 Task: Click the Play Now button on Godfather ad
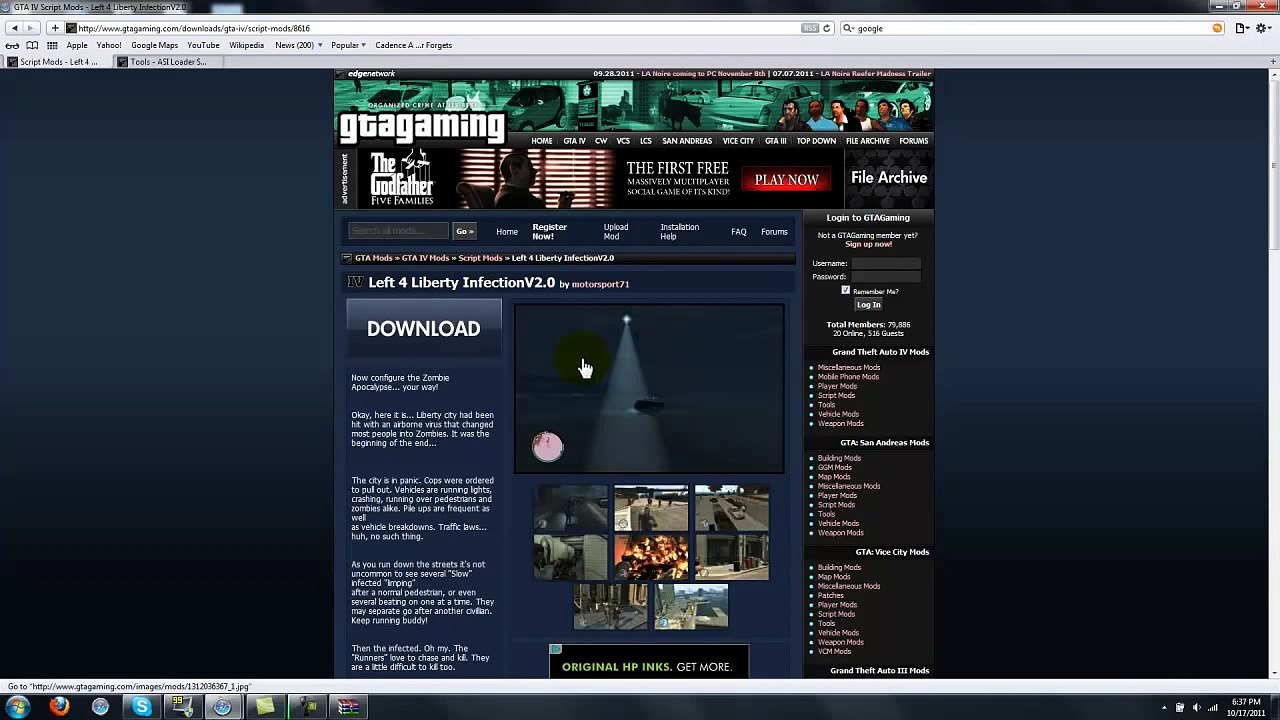786,180
